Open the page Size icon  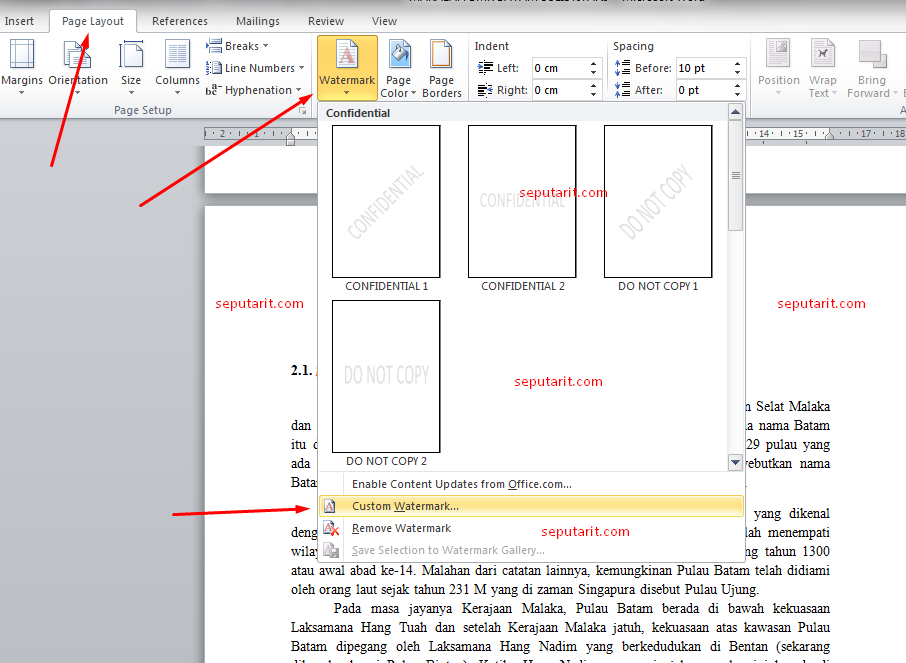pyautogui.click(x=131, y=56)
